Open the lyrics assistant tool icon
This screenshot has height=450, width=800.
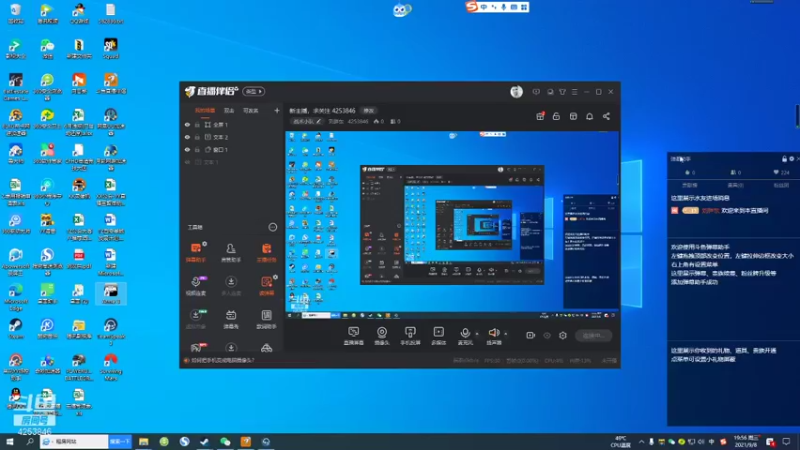click(266, 319)
